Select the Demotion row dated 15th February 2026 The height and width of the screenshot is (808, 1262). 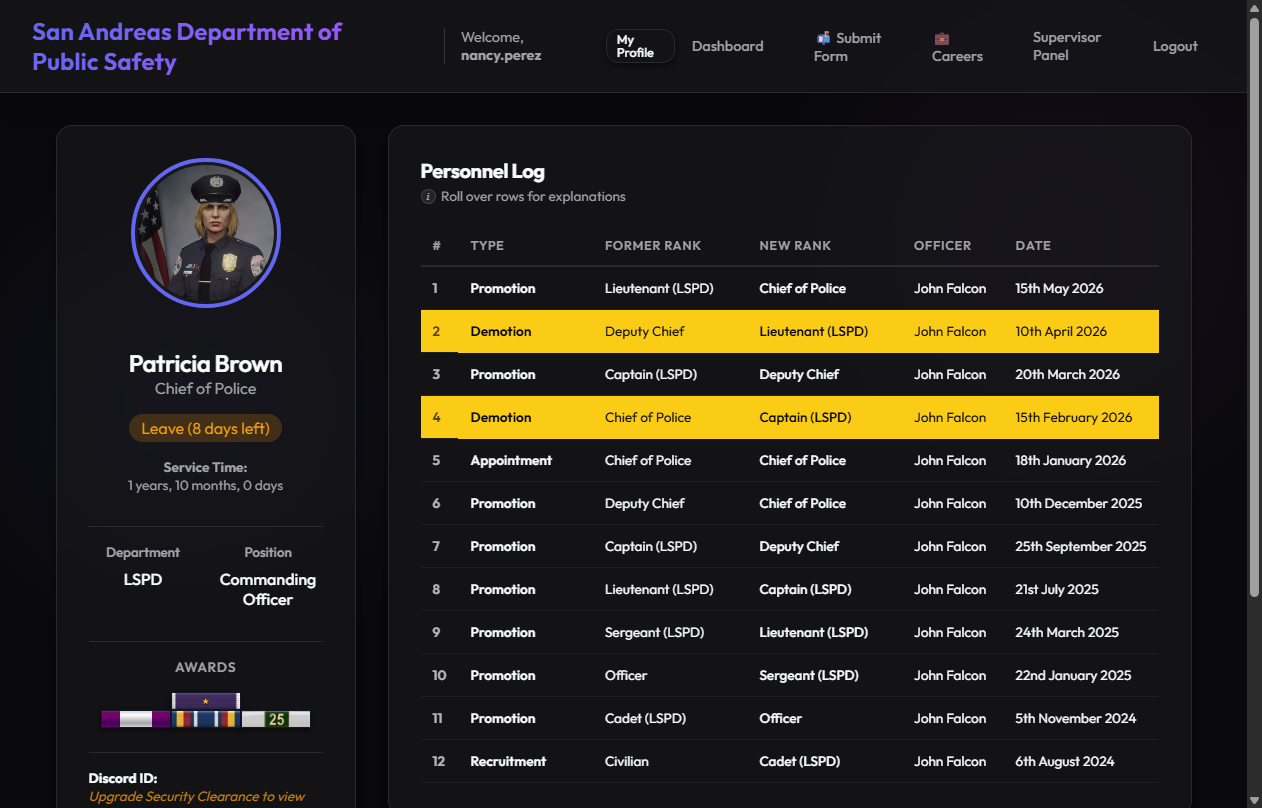(x=790, y=417)
